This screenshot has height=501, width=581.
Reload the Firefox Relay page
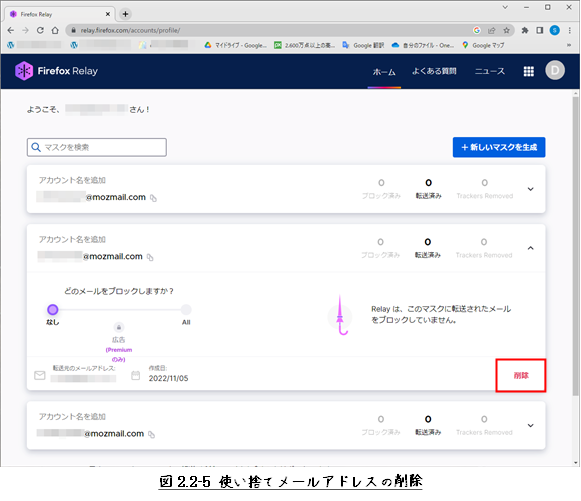(x=40, y=30)
